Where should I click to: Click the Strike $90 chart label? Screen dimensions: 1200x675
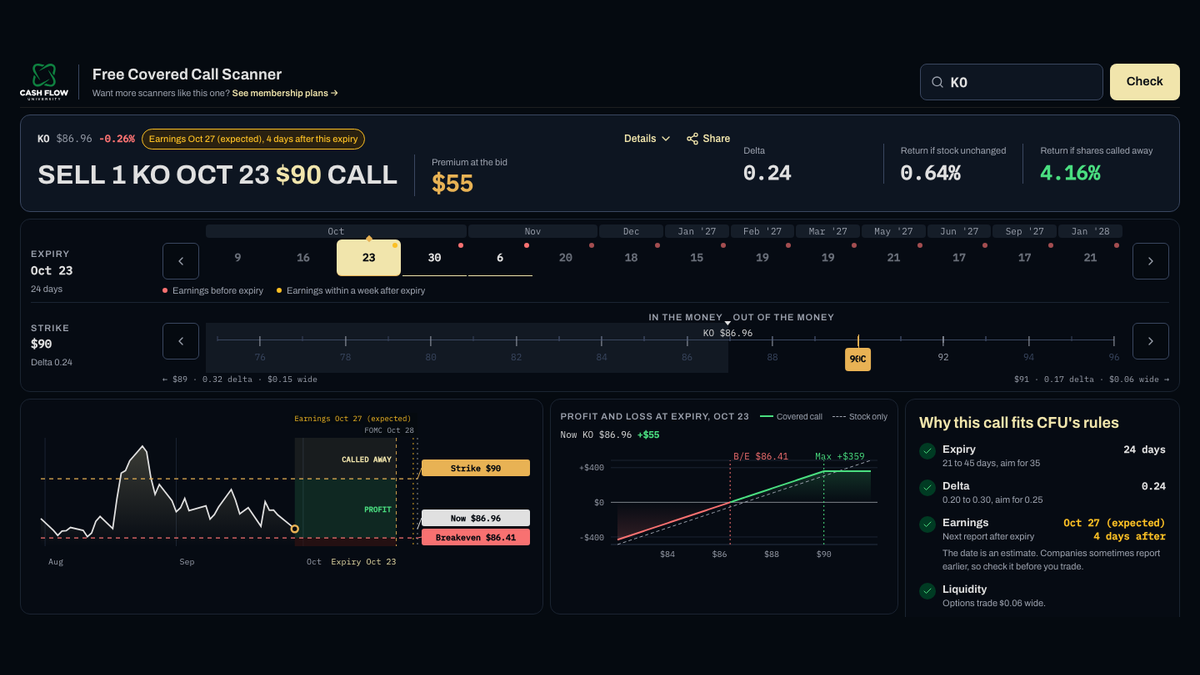pos(475,468)
